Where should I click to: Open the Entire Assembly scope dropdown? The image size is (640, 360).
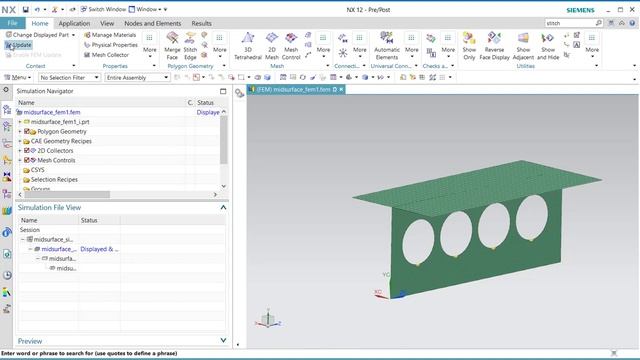(x=137, y=77)
